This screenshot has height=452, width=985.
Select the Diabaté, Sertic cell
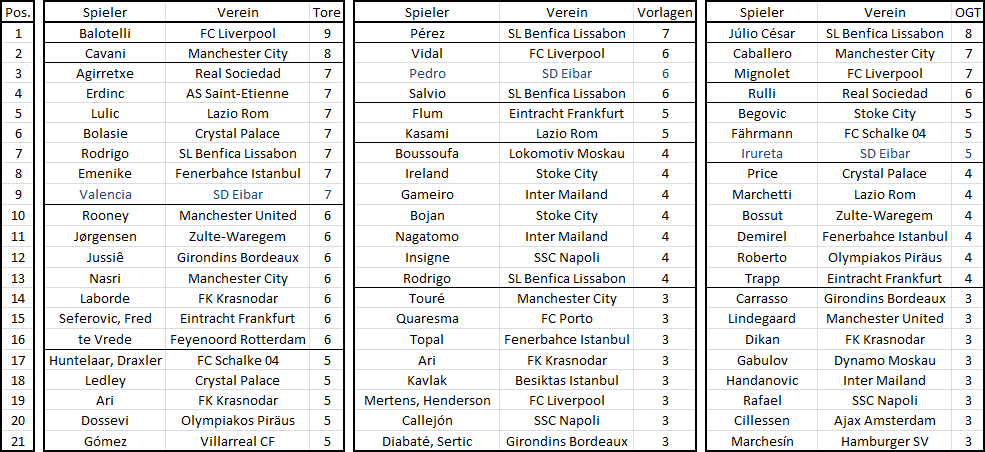tap(427, 441)
